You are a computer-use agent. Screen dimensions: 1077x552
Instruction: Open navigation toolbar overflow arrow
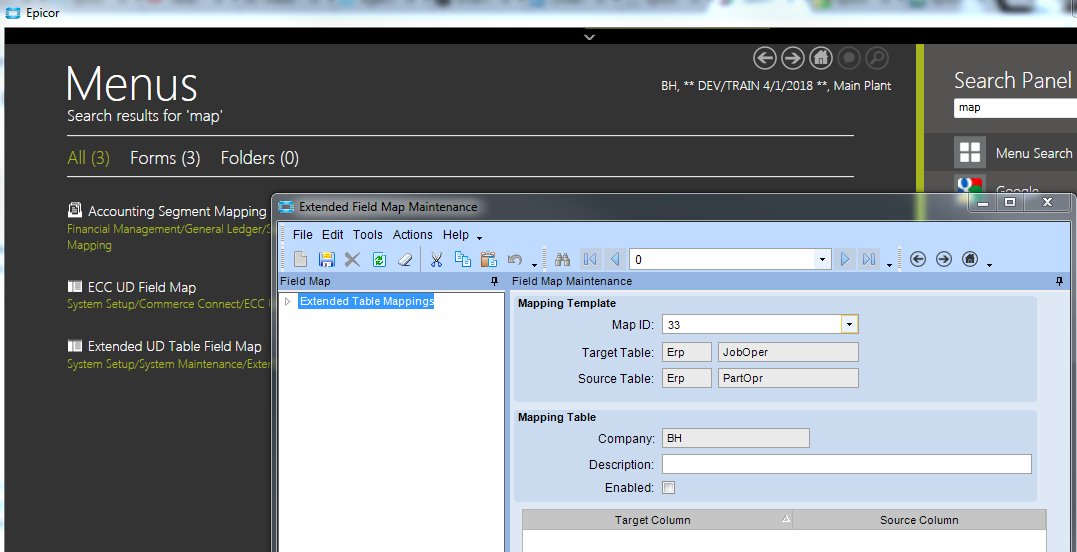click(889, 264)
